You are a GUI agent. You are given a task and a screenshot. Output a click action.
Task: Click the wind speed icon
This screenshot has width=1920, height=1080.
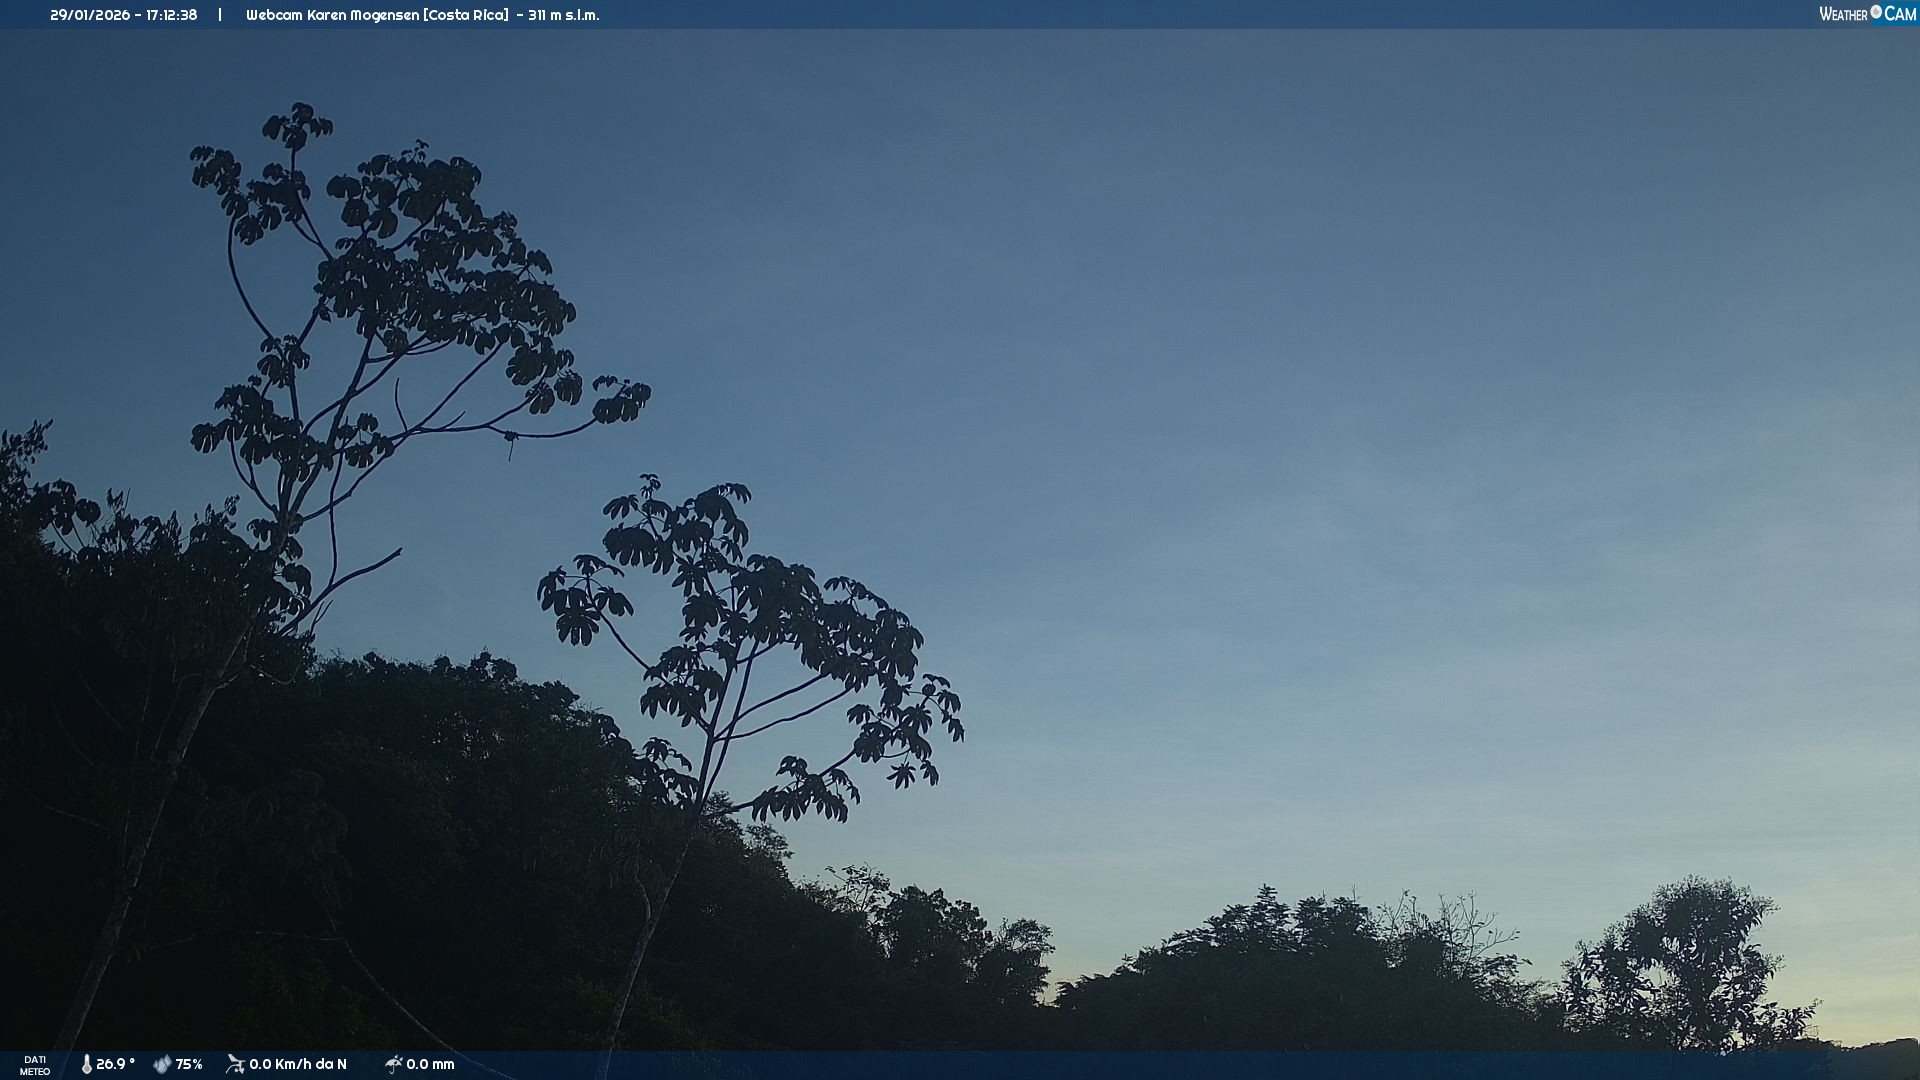(x=235, y=1064)
